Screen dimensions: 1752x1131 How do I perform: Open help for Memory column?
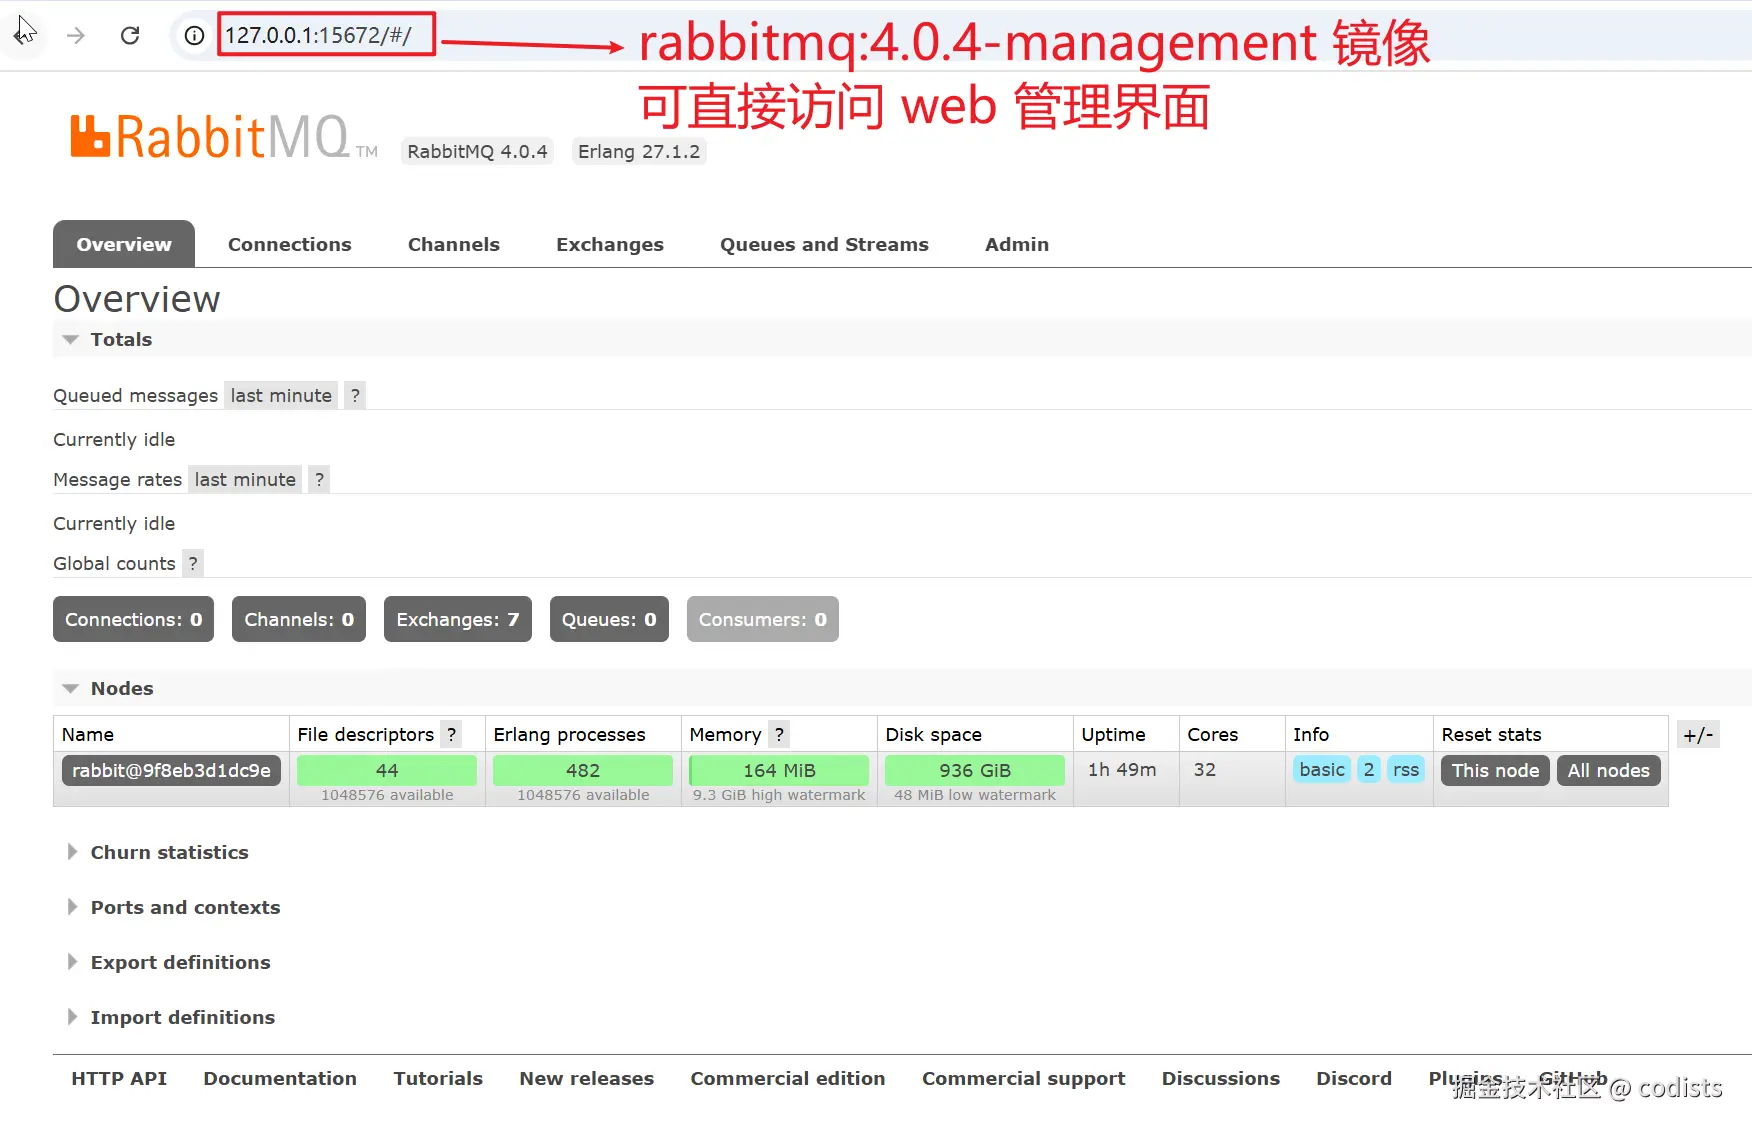779,734
